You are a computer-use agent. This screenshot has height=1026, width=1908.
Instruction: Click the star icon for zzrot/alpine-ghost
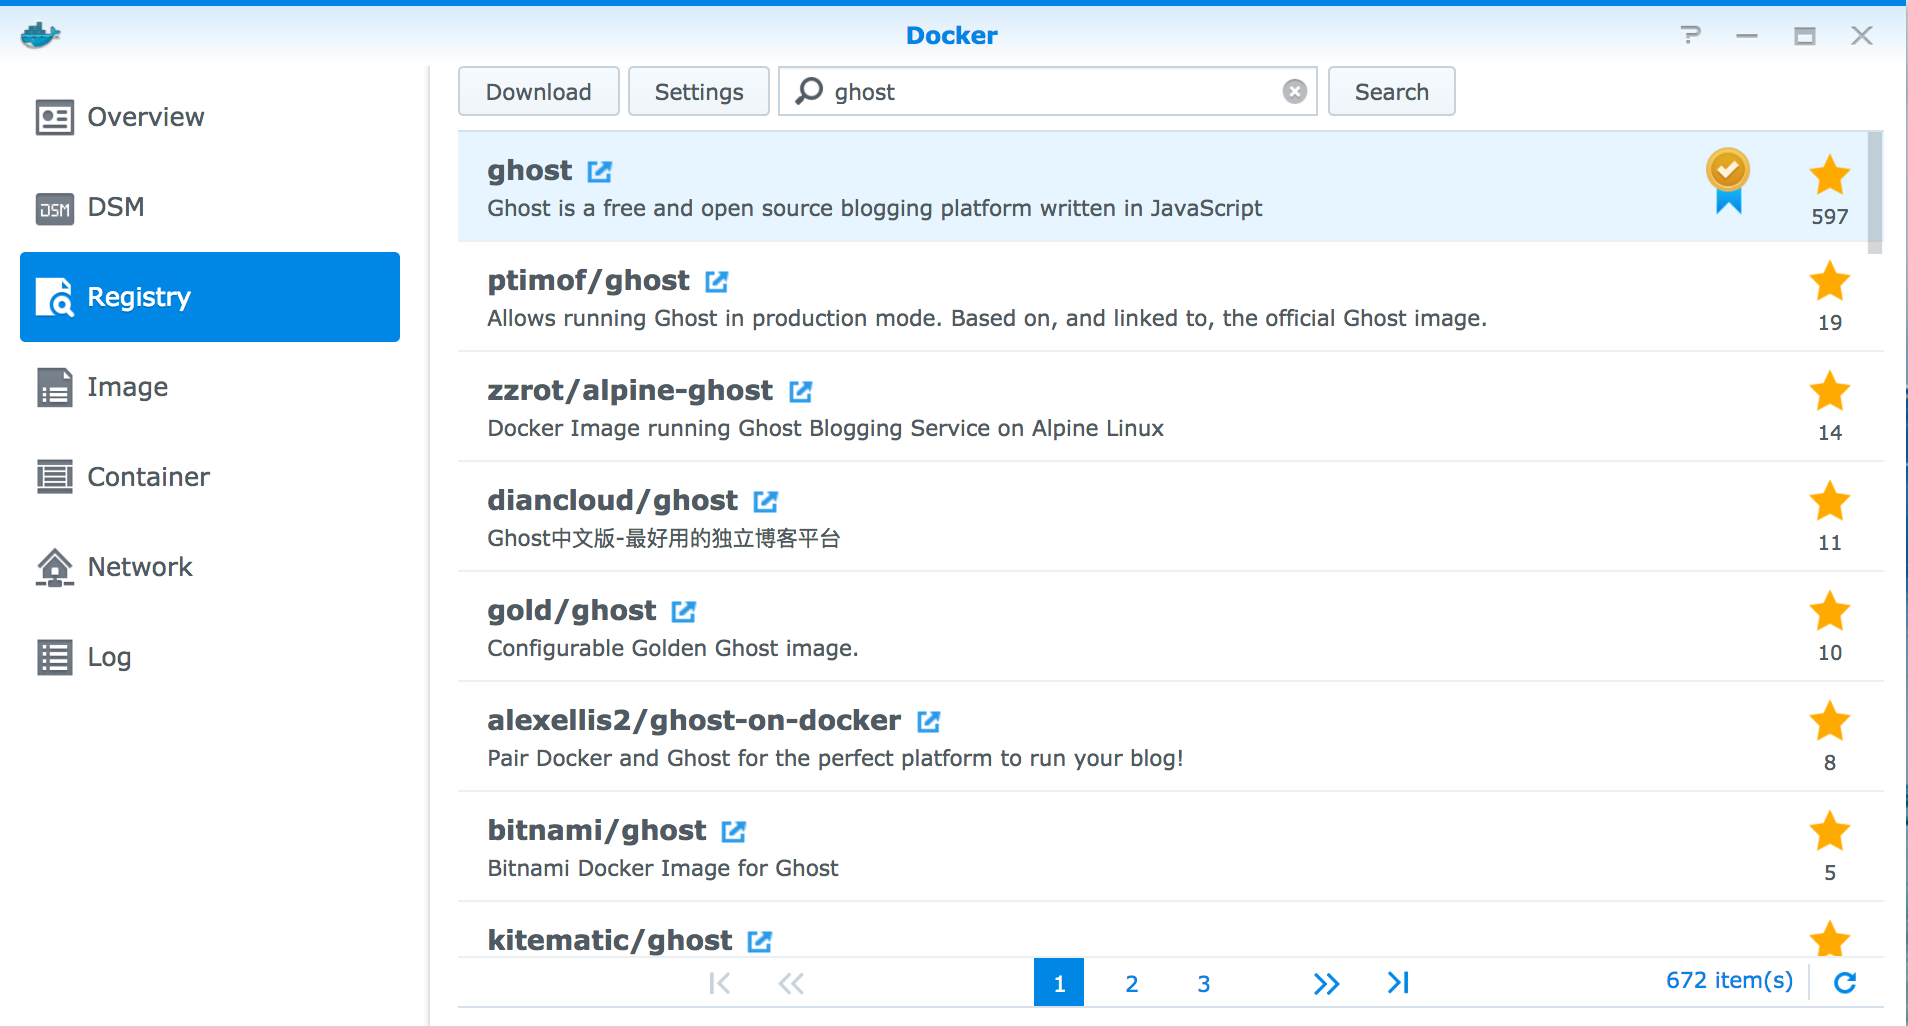coord(1829,391)
